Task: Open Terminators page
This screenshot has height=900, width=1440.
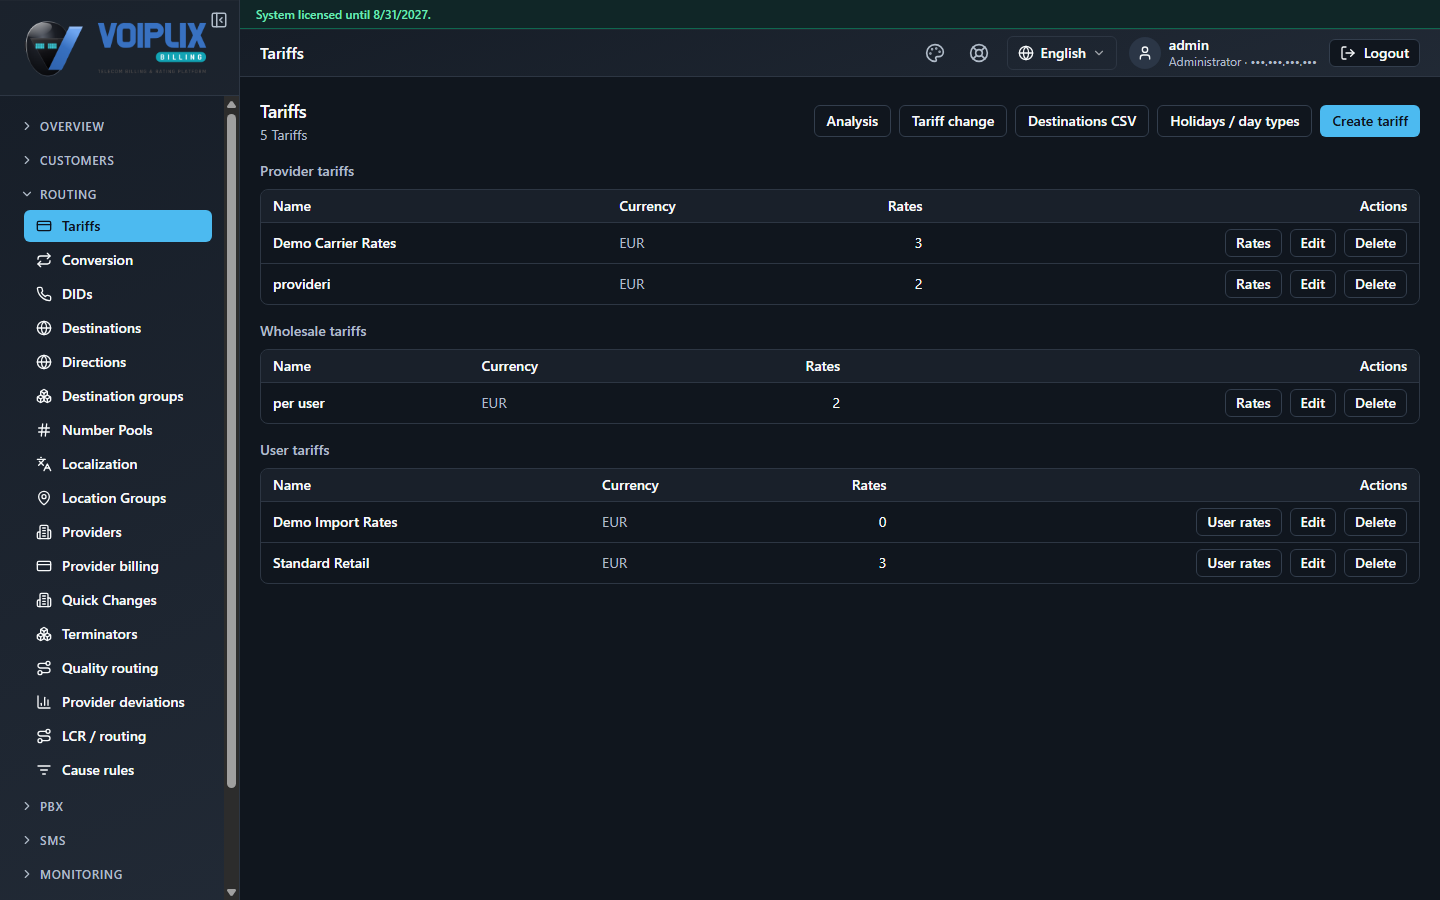Action: pos(118,634)
